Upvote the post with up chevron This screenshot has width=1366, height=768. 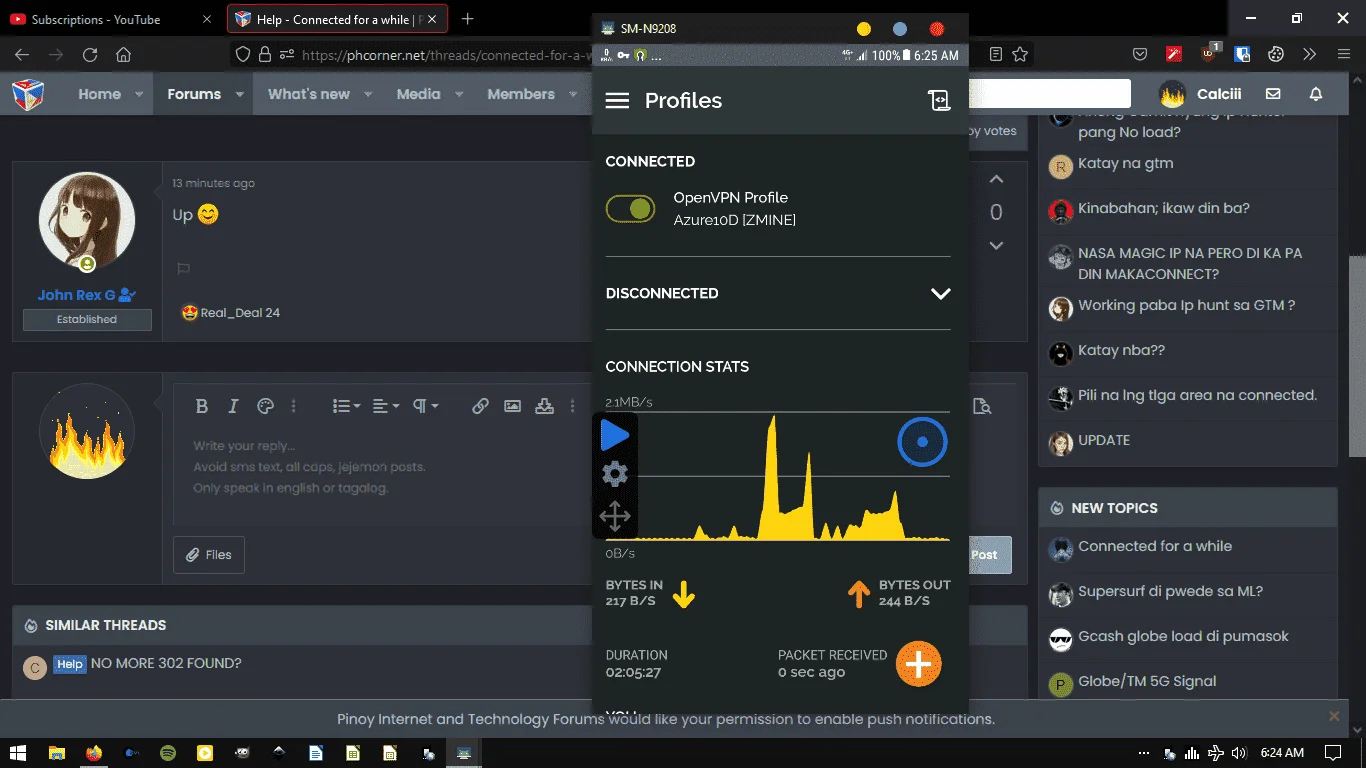click(996, 179)
